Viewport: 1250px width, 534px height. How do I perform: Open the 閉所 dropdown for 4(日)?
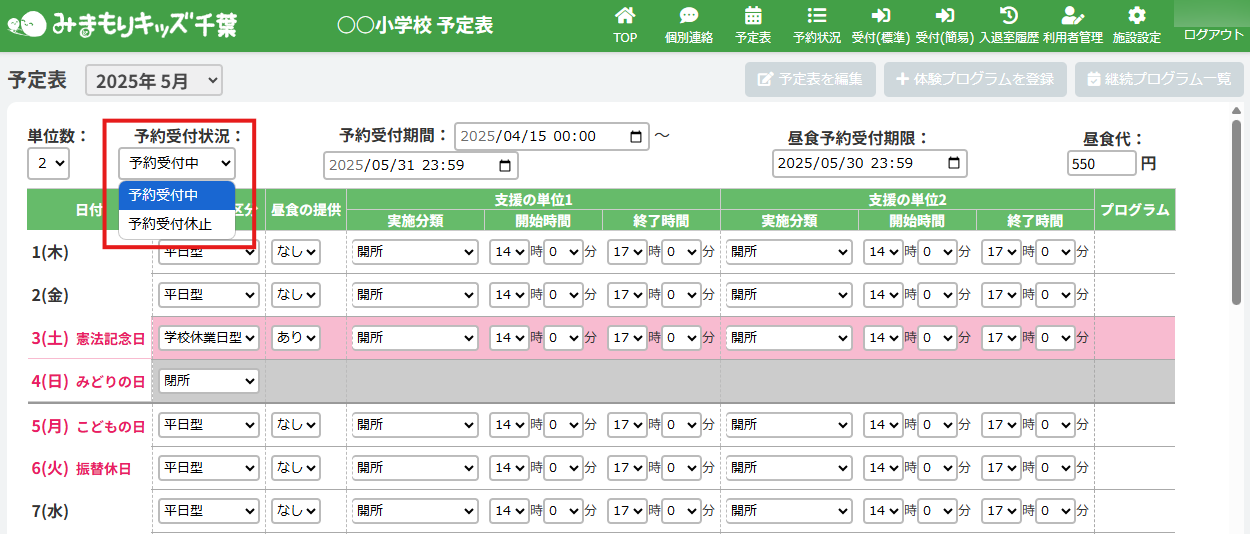point(208,381)
